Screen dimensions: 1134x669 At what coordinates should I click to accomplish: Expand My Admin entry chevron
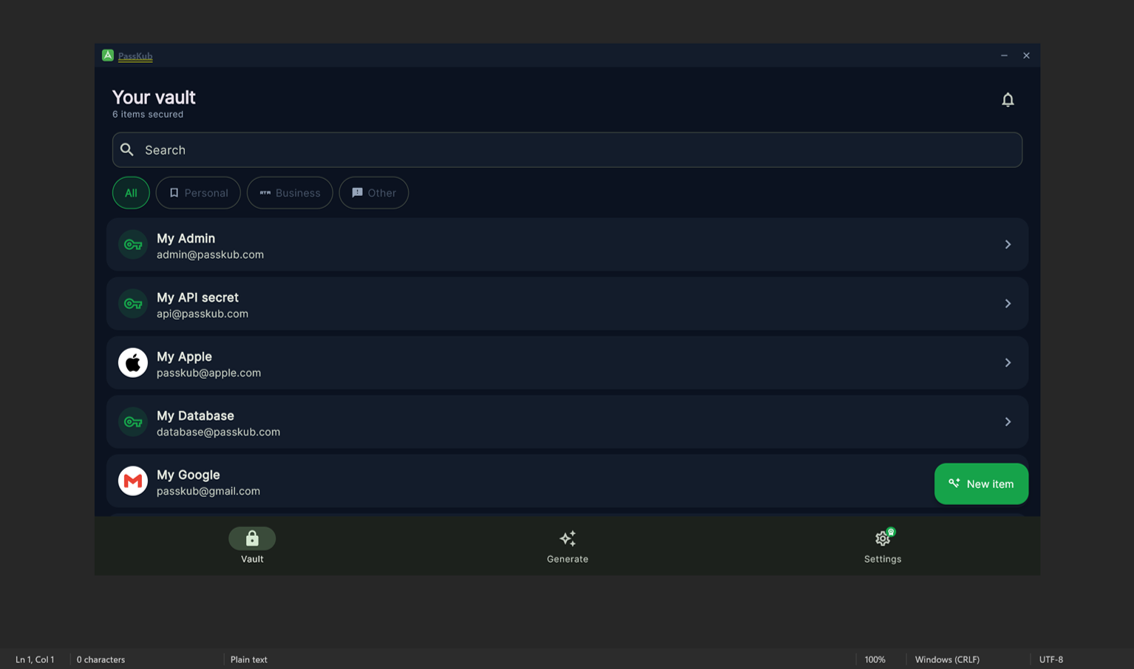tap(1007, 244)
